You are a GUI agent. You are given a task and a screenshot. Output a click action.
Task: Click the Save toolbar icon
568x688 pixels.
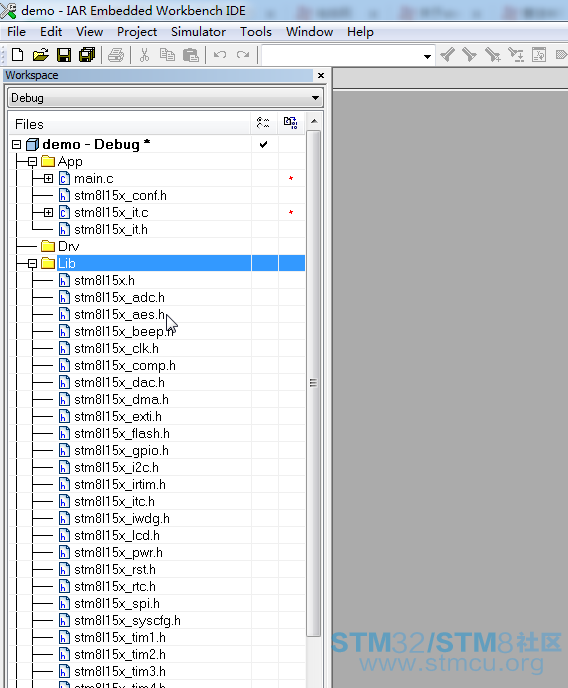pyautogui.click(x=64, y=55)
